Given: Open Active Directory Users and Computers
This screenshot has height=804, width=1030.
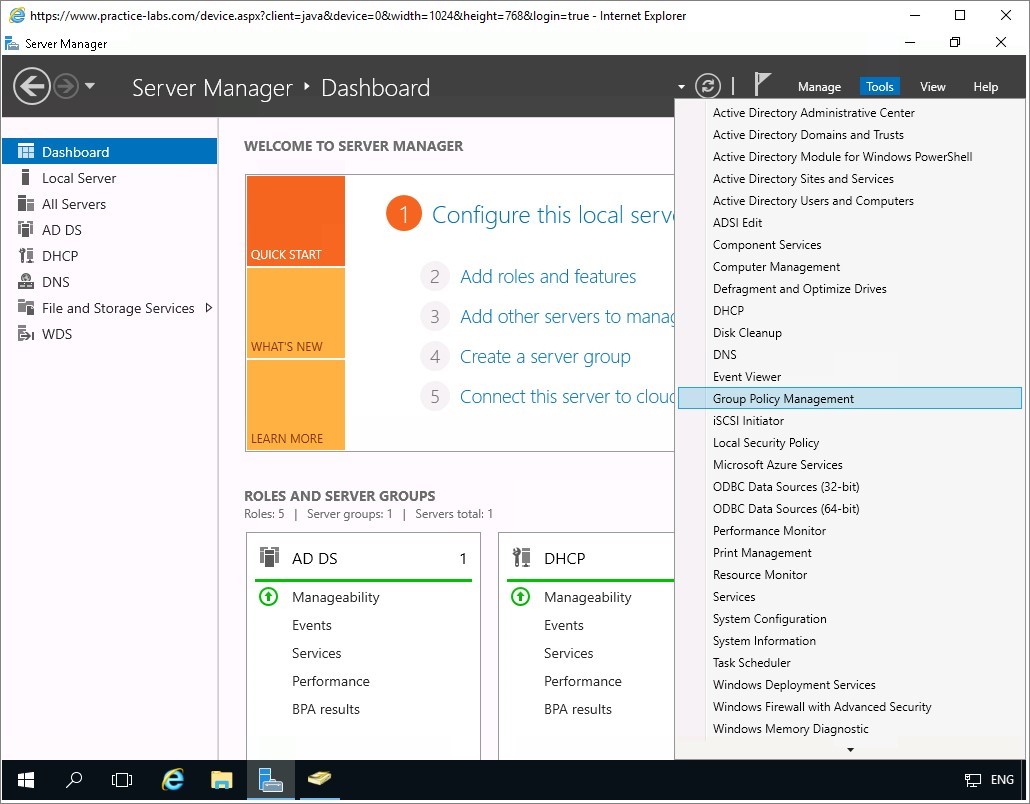Looking at the screenshot, I should tap(813, 201).
